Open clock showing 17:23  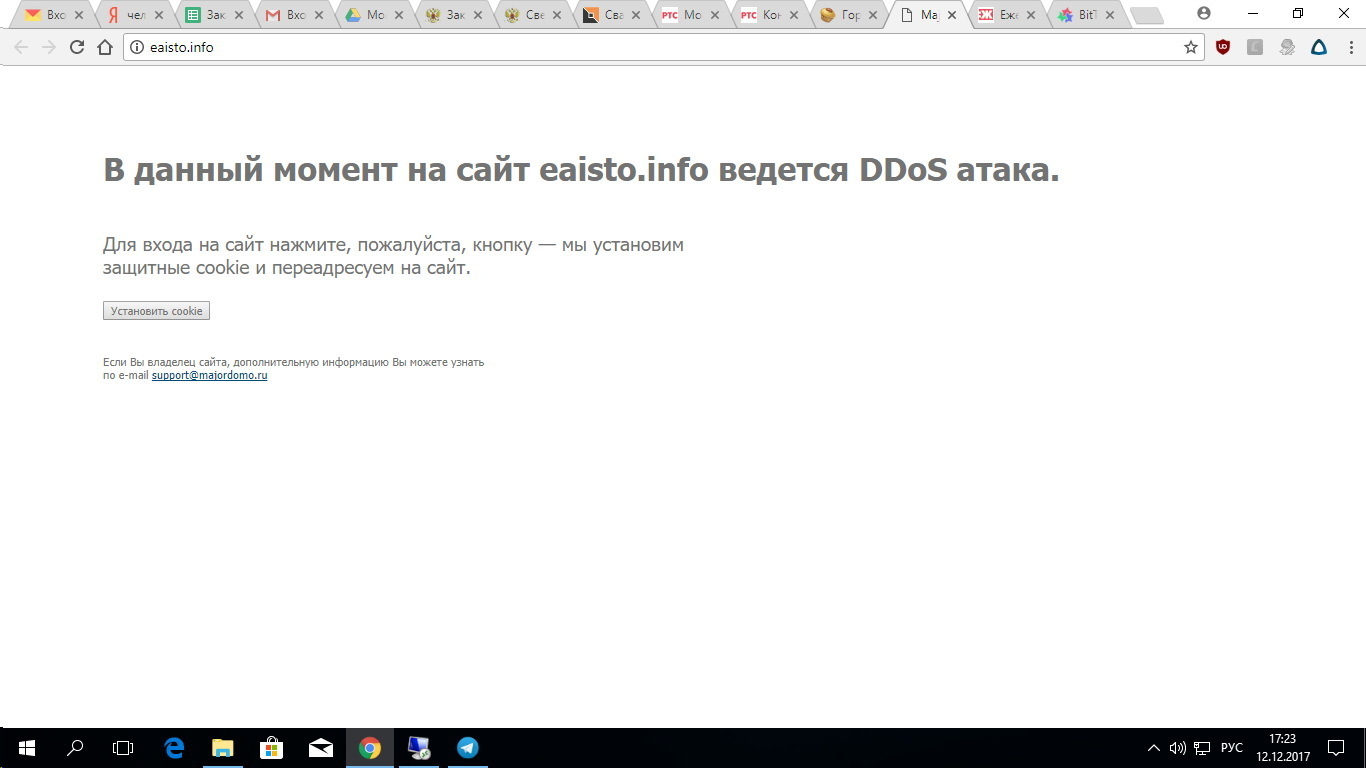tap(1282, 748)
